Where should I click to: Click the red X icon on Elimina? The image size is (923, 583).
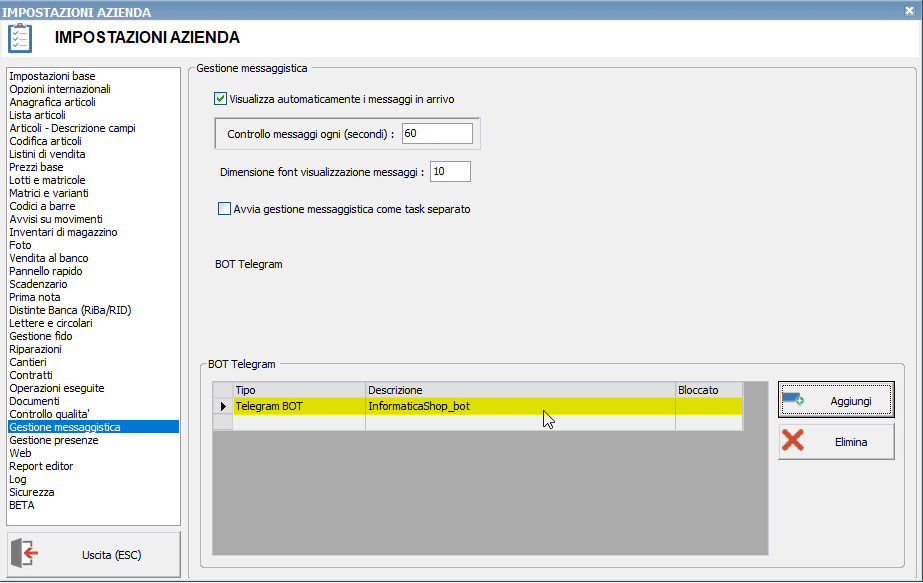pyautogui.click(x=793, y=441)
